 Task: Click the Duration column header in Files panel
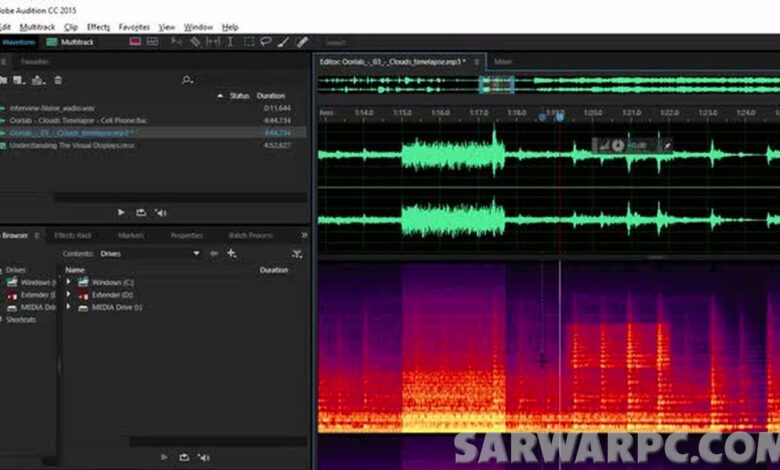pos(271,95)
